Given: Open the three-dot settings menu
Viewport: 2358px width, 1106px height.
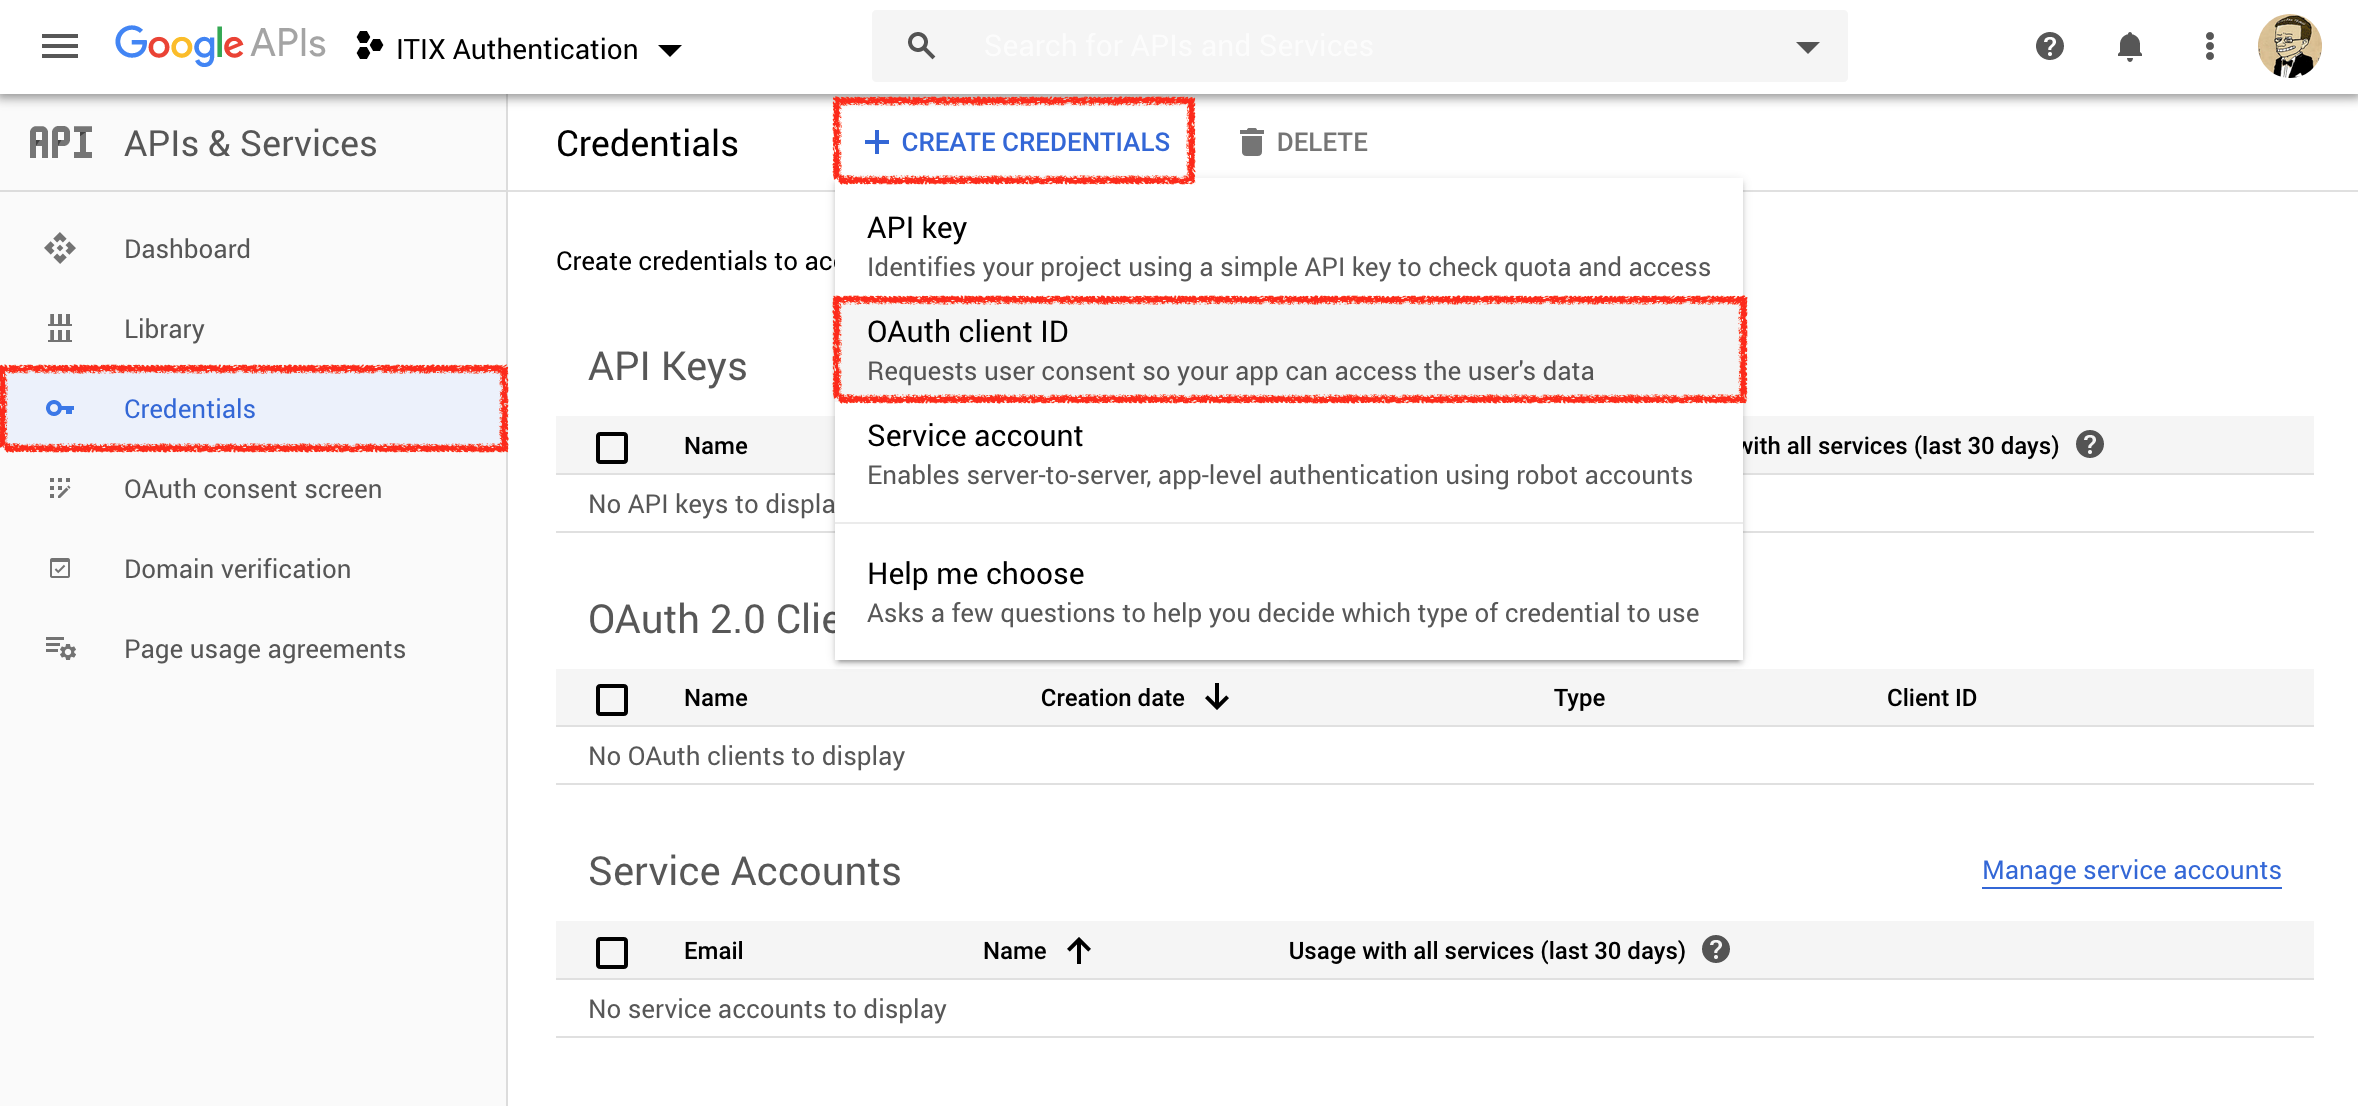Looking at the screenshot, I should tap(2209, 46).
